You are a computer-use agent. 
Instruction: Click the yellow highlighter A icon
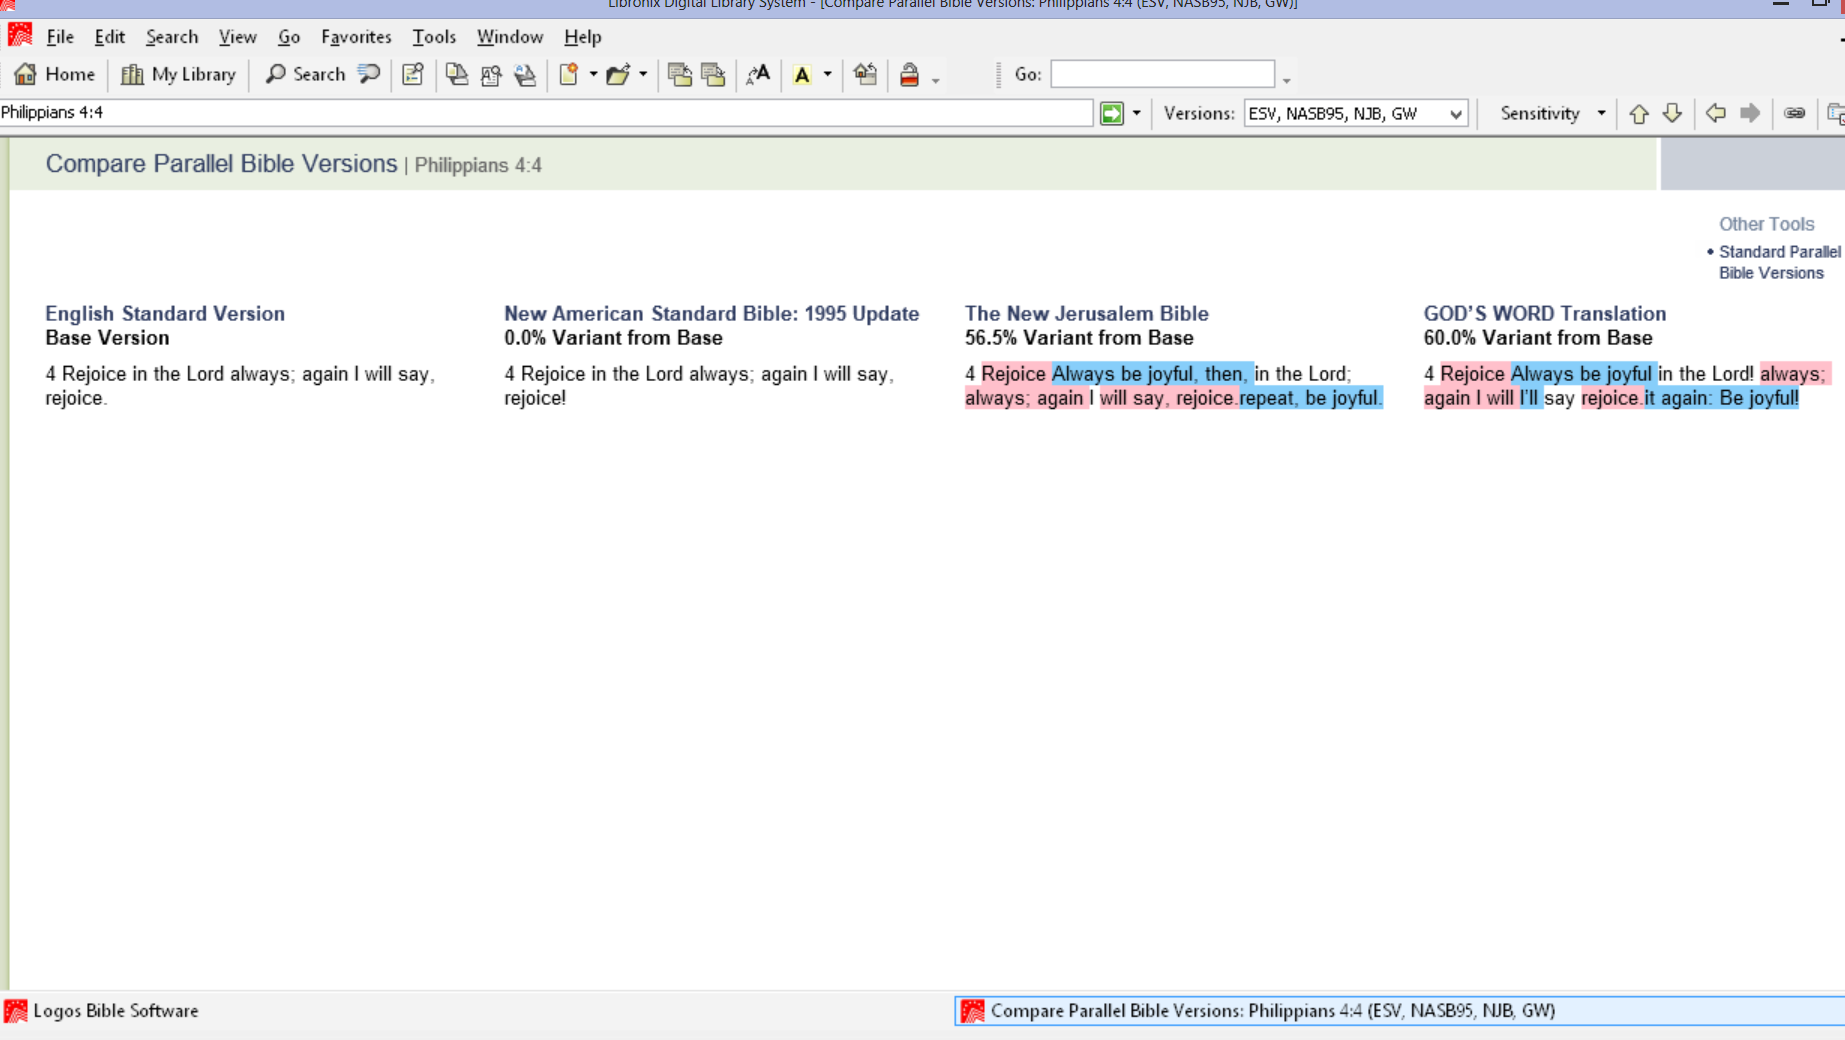pyautogui.click(x=802, y=74)
